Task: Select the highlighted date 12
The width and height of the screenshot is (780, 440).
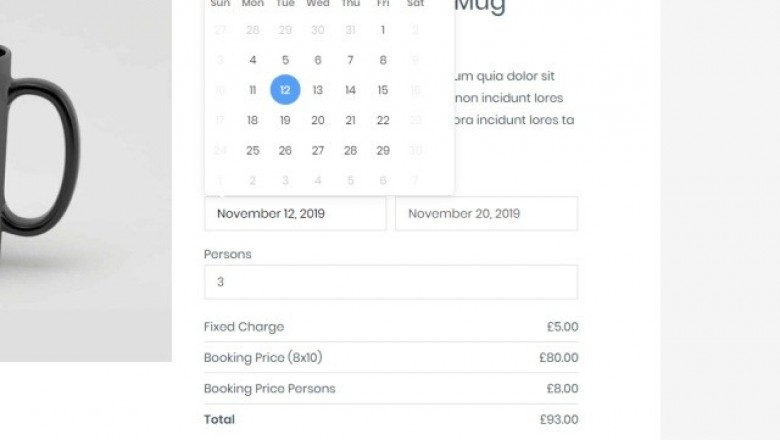Action: point(285,90)
